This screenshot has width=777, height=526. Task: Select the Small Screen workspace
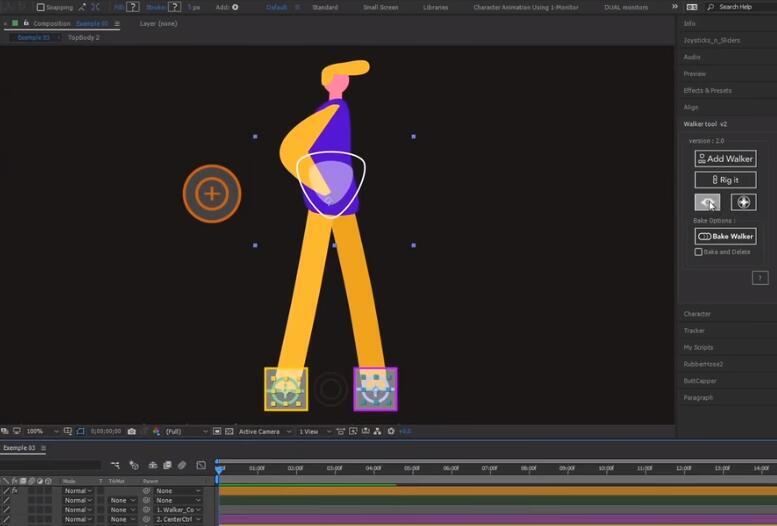(x=380, y=7)
